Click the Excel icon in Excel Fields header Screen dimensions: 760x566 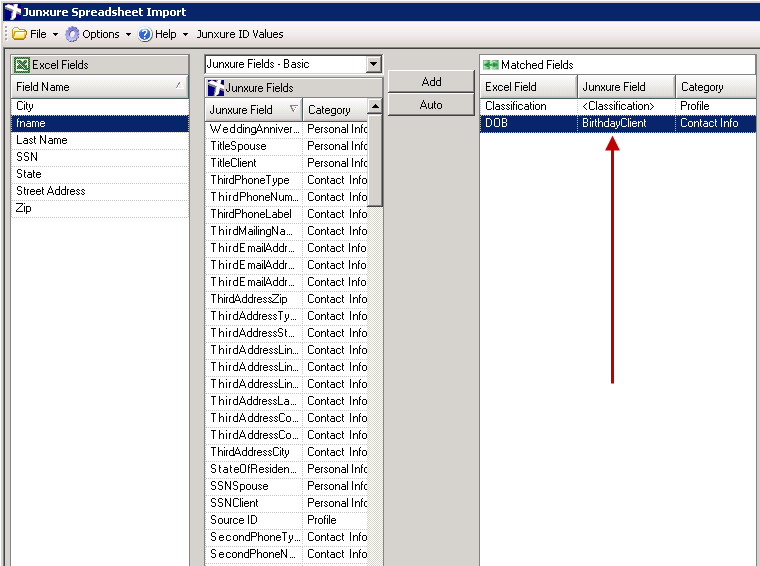[22, 64]
